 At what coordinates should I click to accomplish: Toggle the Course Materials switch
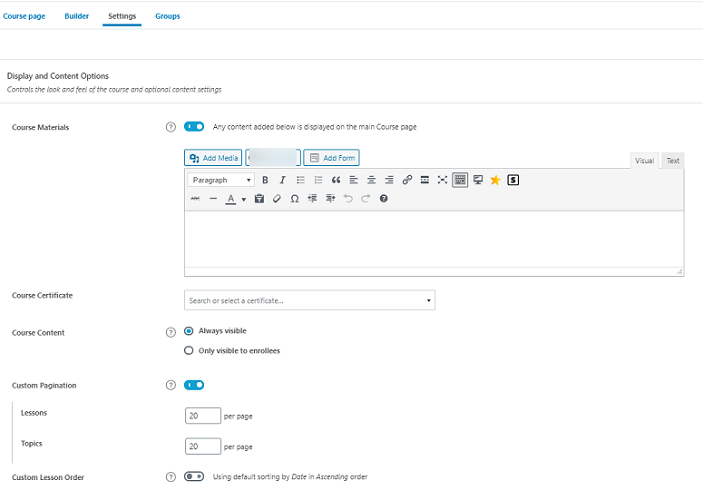(x=194, y=126)
